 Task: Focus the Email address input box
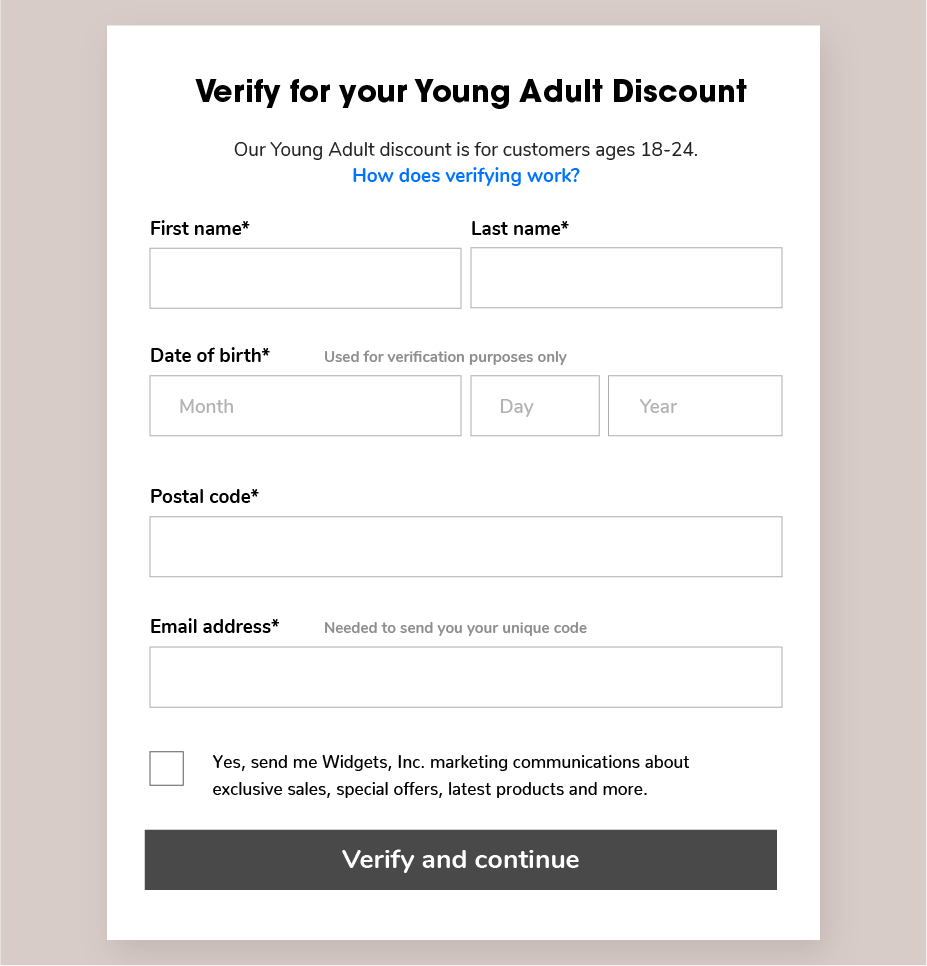coord(466,677)
